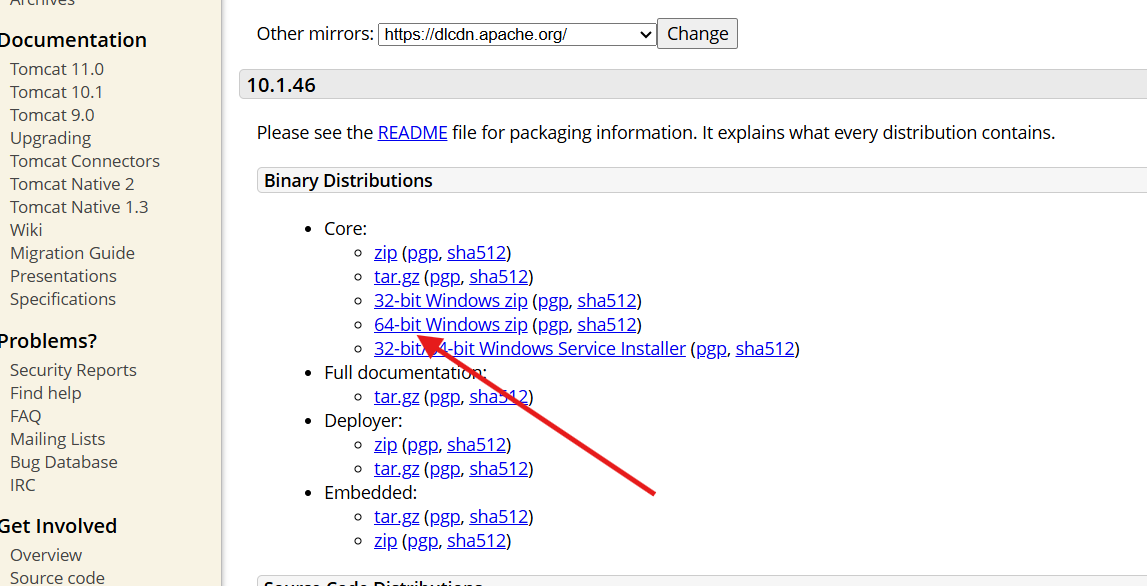Open the Overview link under Get Involved

46,555
